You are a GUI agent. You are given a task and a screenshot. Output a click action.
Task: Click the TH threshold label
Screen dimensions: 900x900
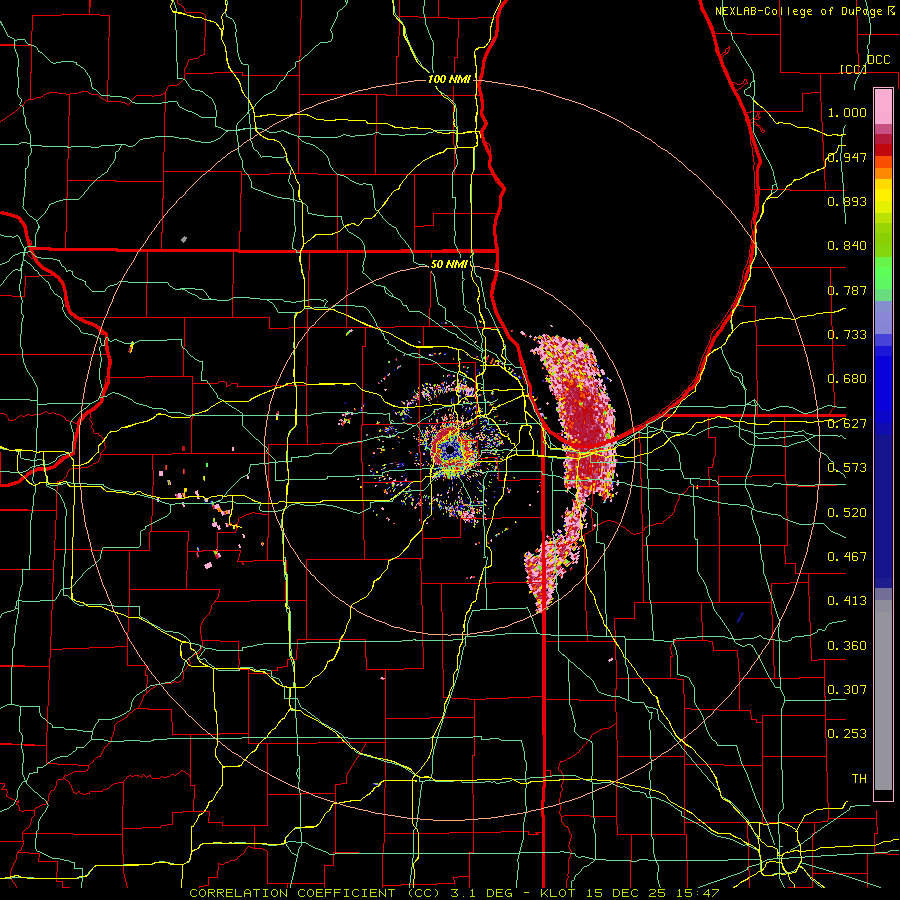point(859,779)
